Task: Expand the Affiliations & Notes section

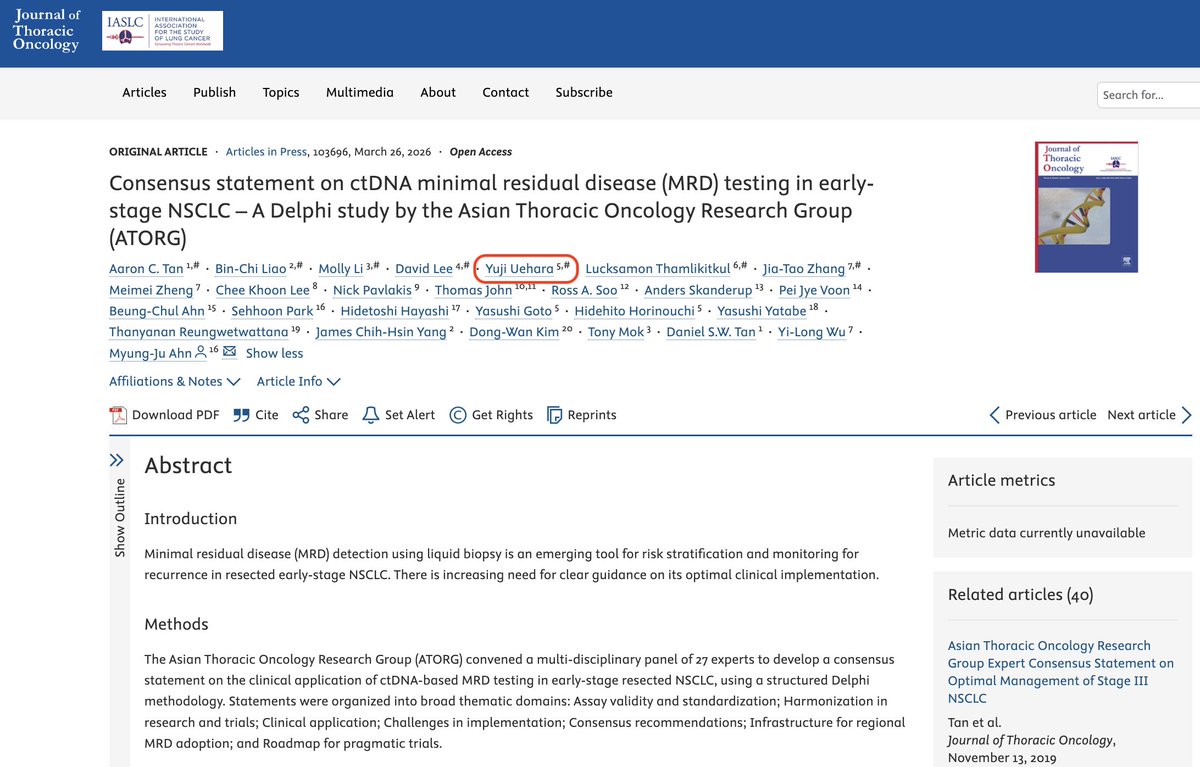Action: pyautogui.click(x=175, y=381)
